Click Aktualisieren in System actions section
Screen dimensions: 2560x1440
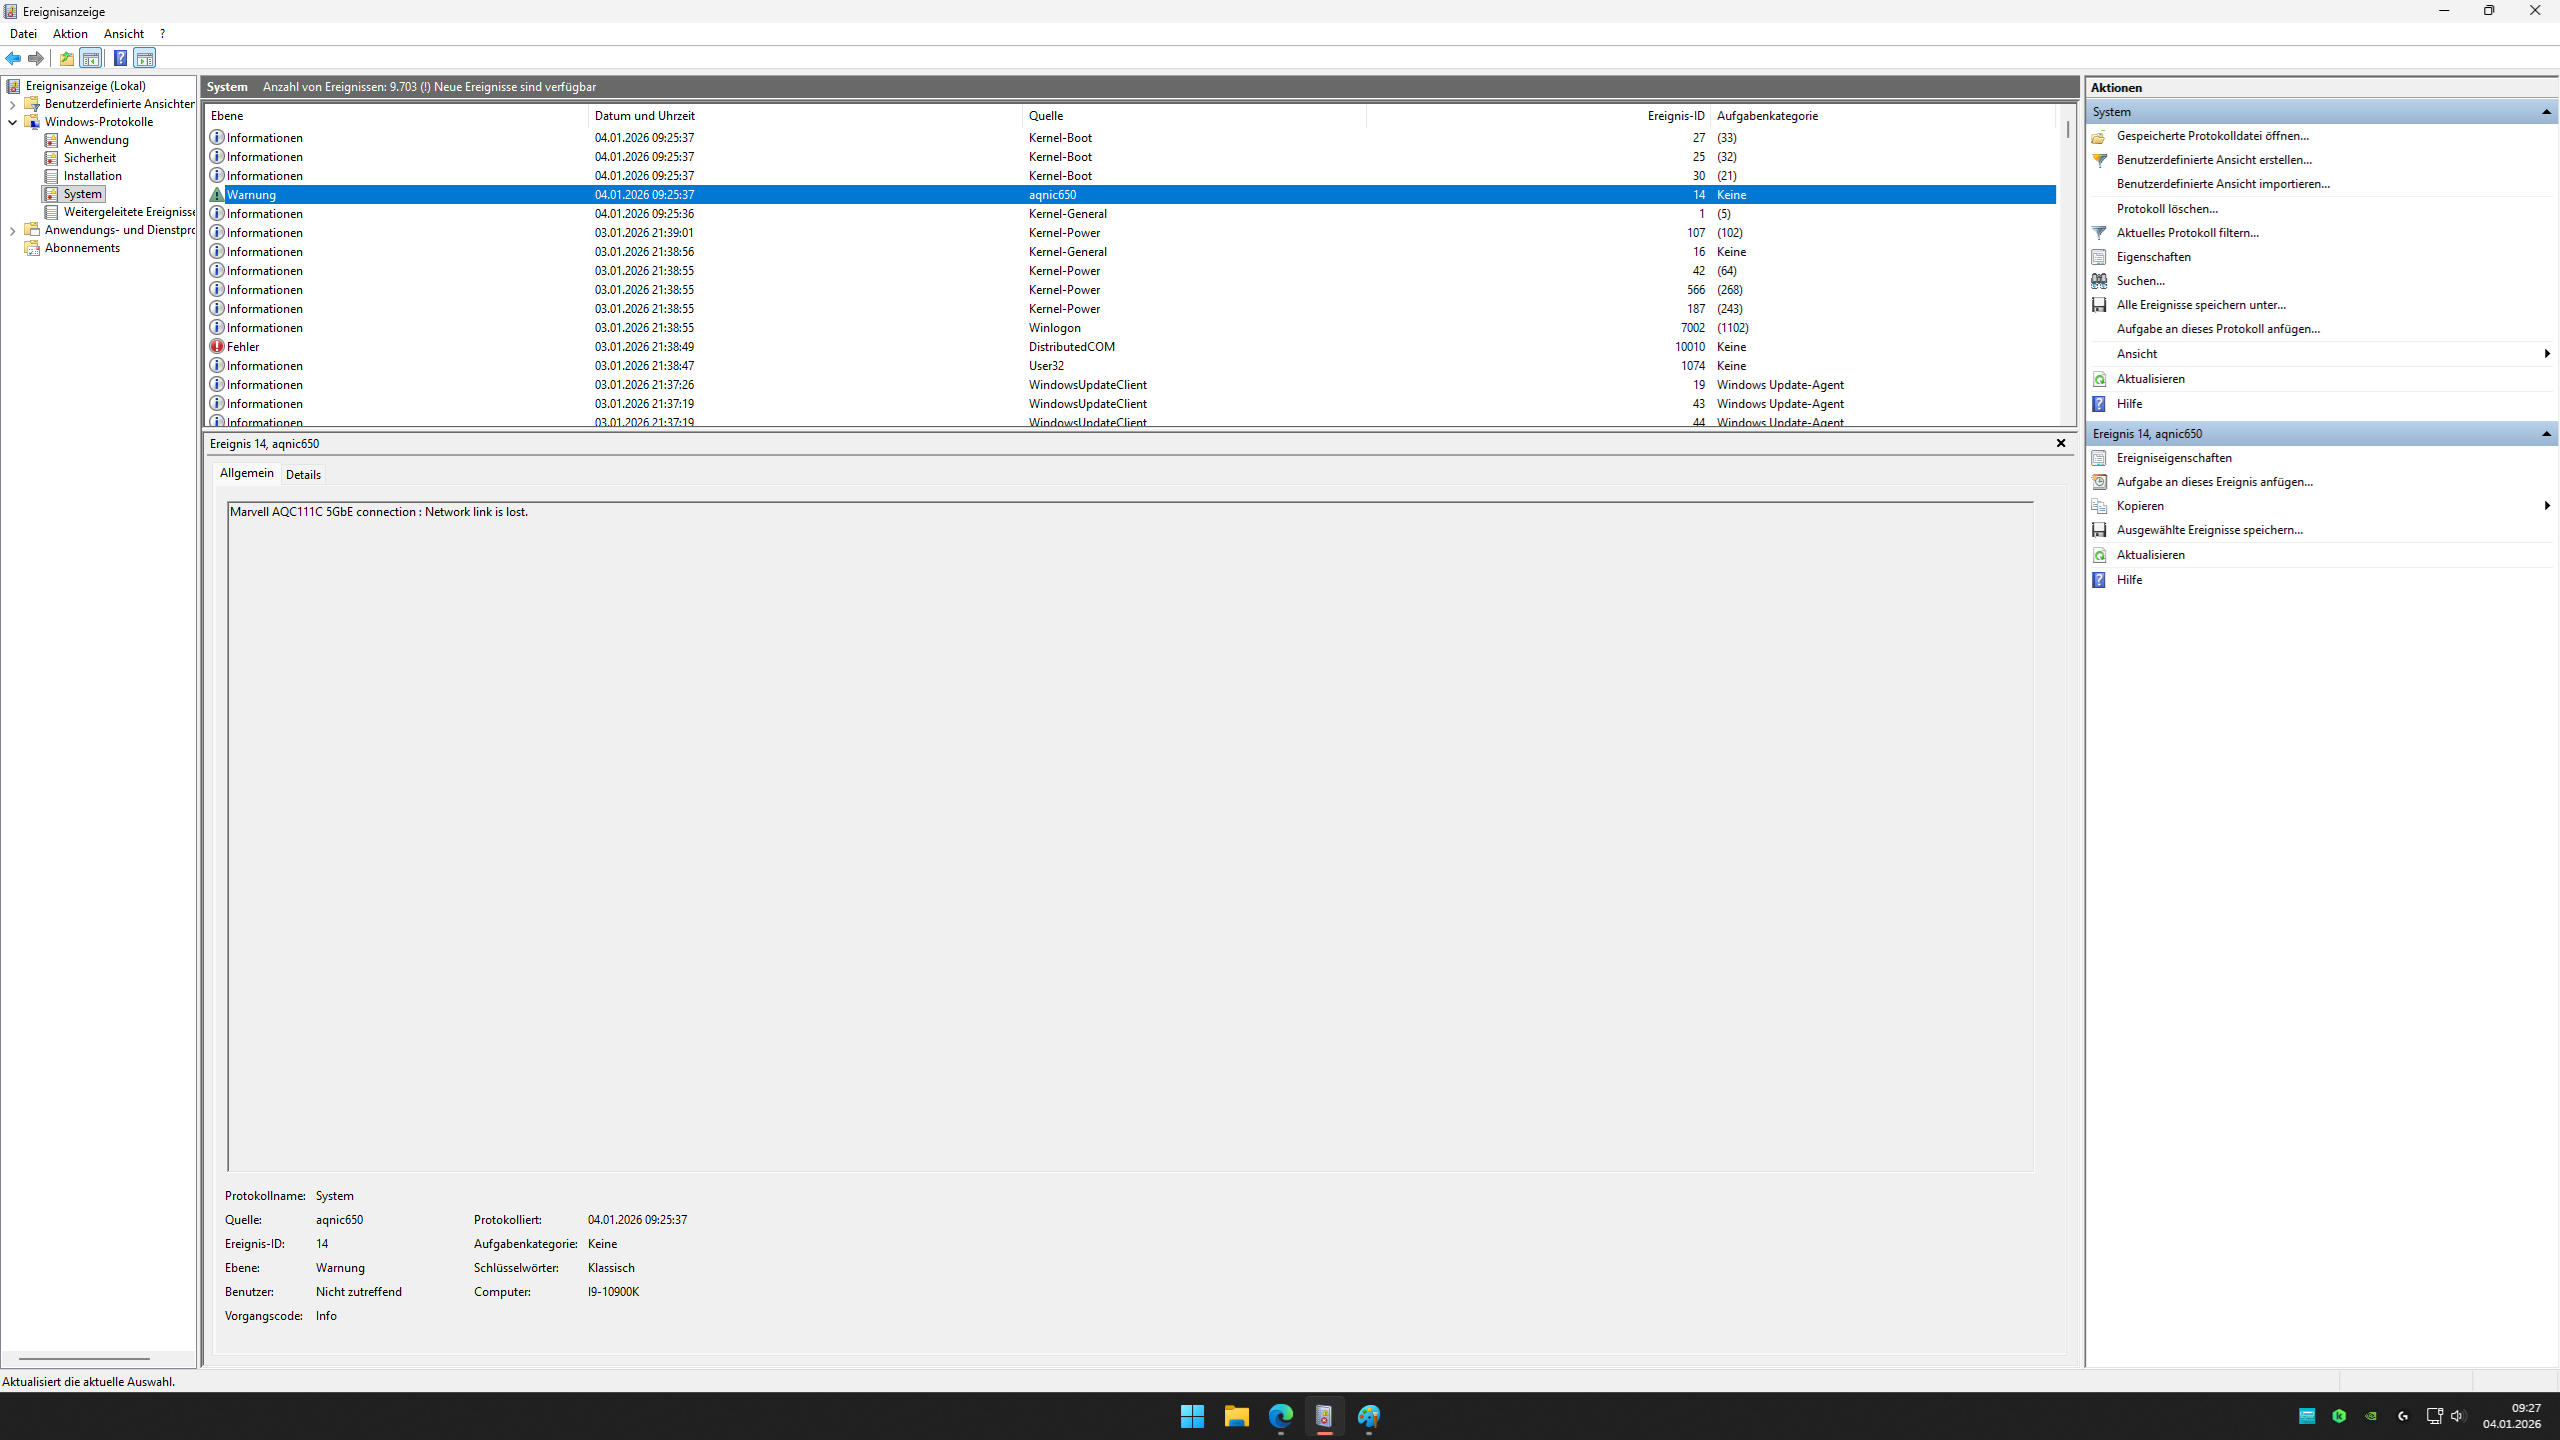click(2150, 379)
